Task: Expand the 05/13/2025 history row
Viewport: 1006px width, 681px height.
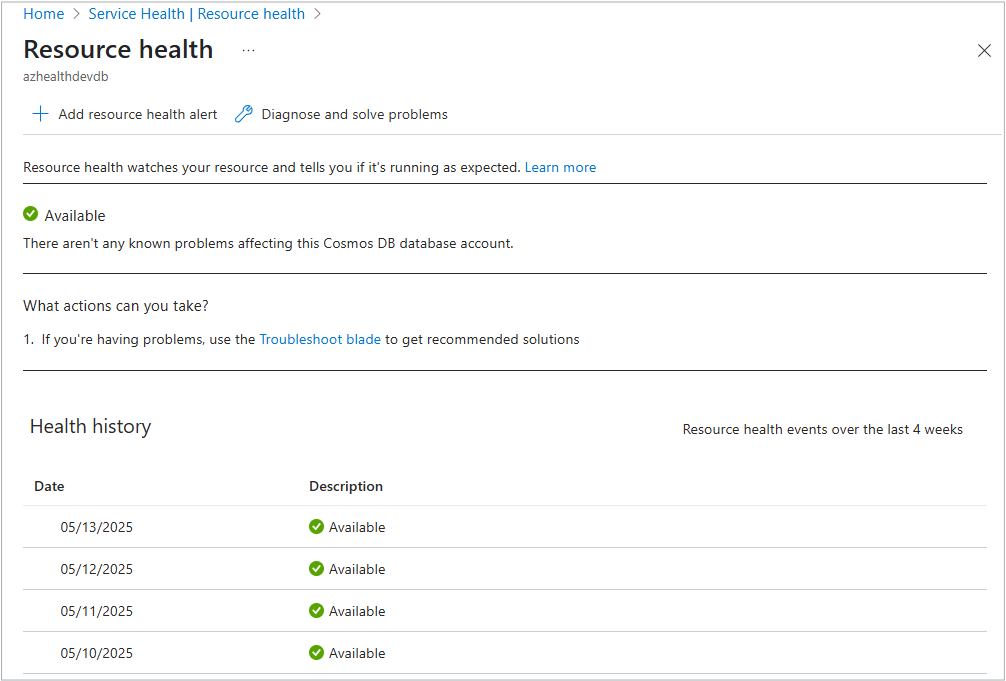Action: pos(96,527)
